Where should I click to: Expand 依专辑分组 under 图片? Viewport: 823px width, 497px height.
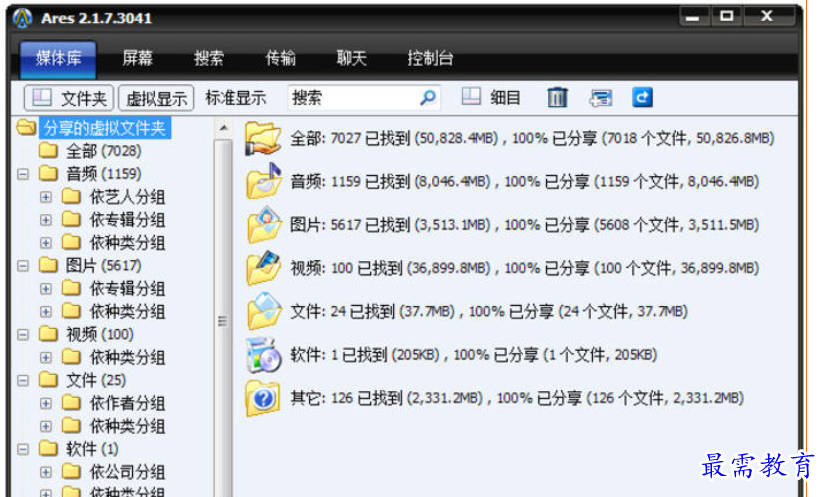coord(46,289)
